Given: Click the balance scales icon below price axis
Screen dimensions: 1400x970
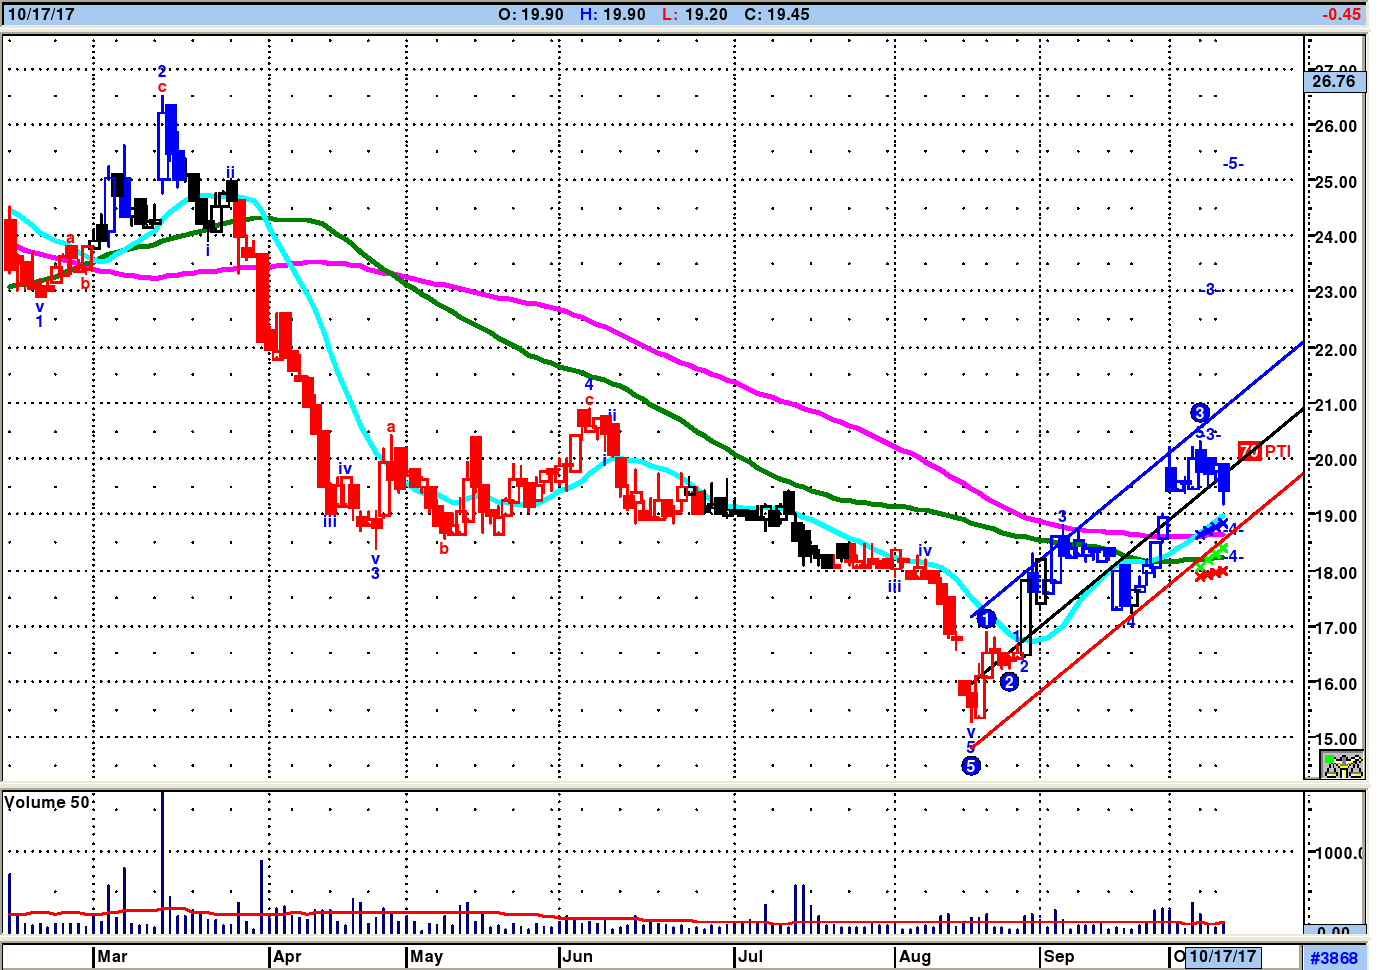Looking at the screenshot, I should 1342,766.
